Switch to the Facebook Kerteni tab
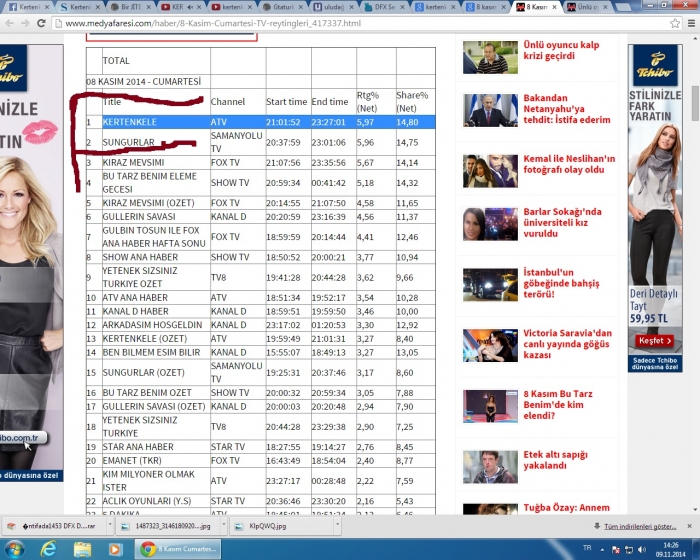700x560 pixels. 27,7
